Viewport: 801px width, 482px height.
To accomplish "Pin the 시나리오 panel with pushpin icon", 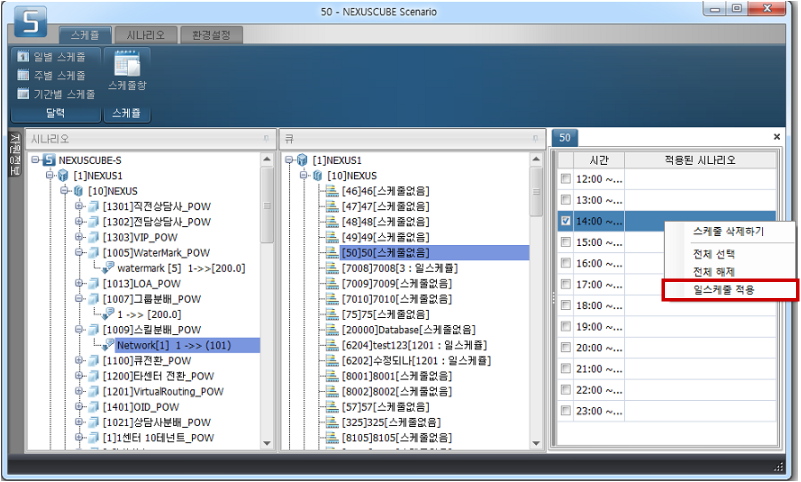I will (x=266, y=139).
